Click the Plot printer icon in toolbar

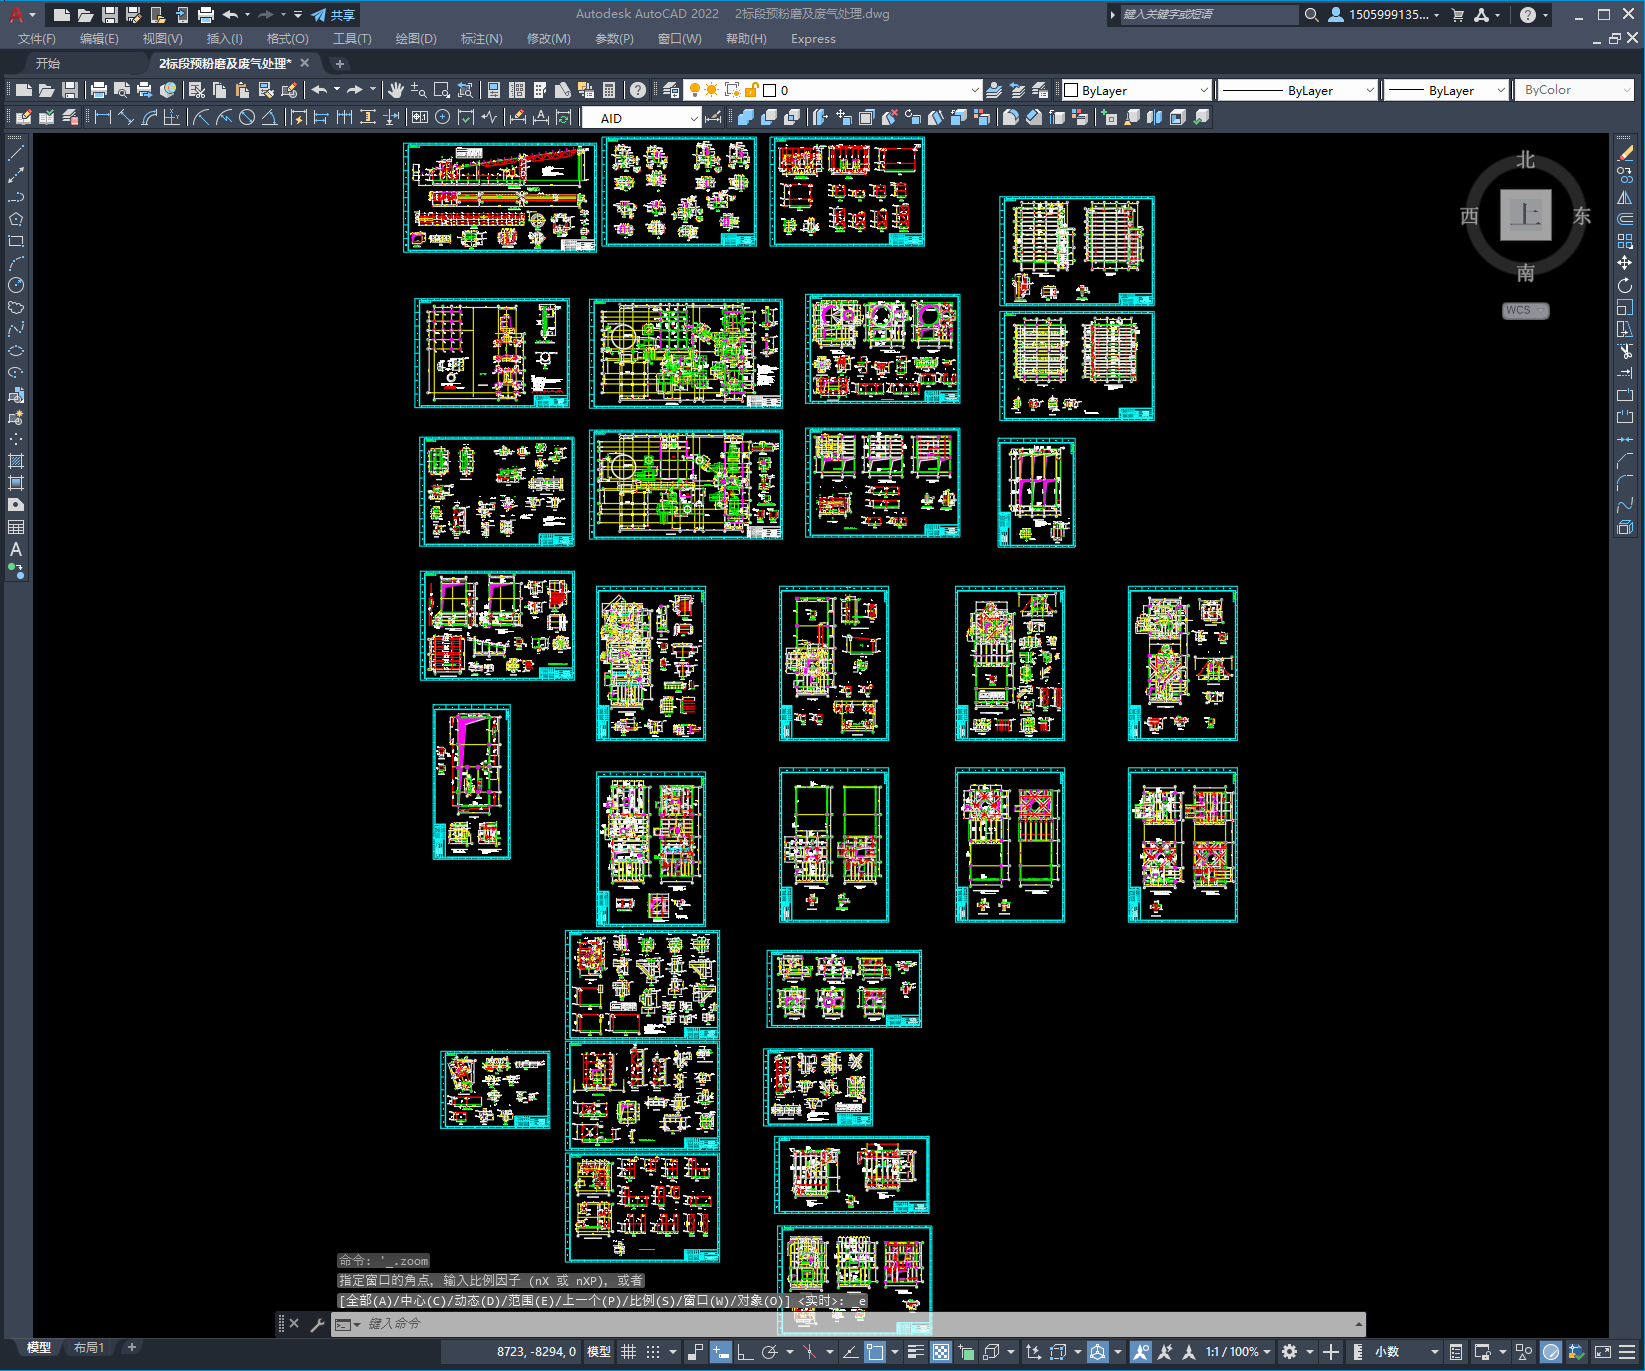pyautogui.click(x=98, y=90)
